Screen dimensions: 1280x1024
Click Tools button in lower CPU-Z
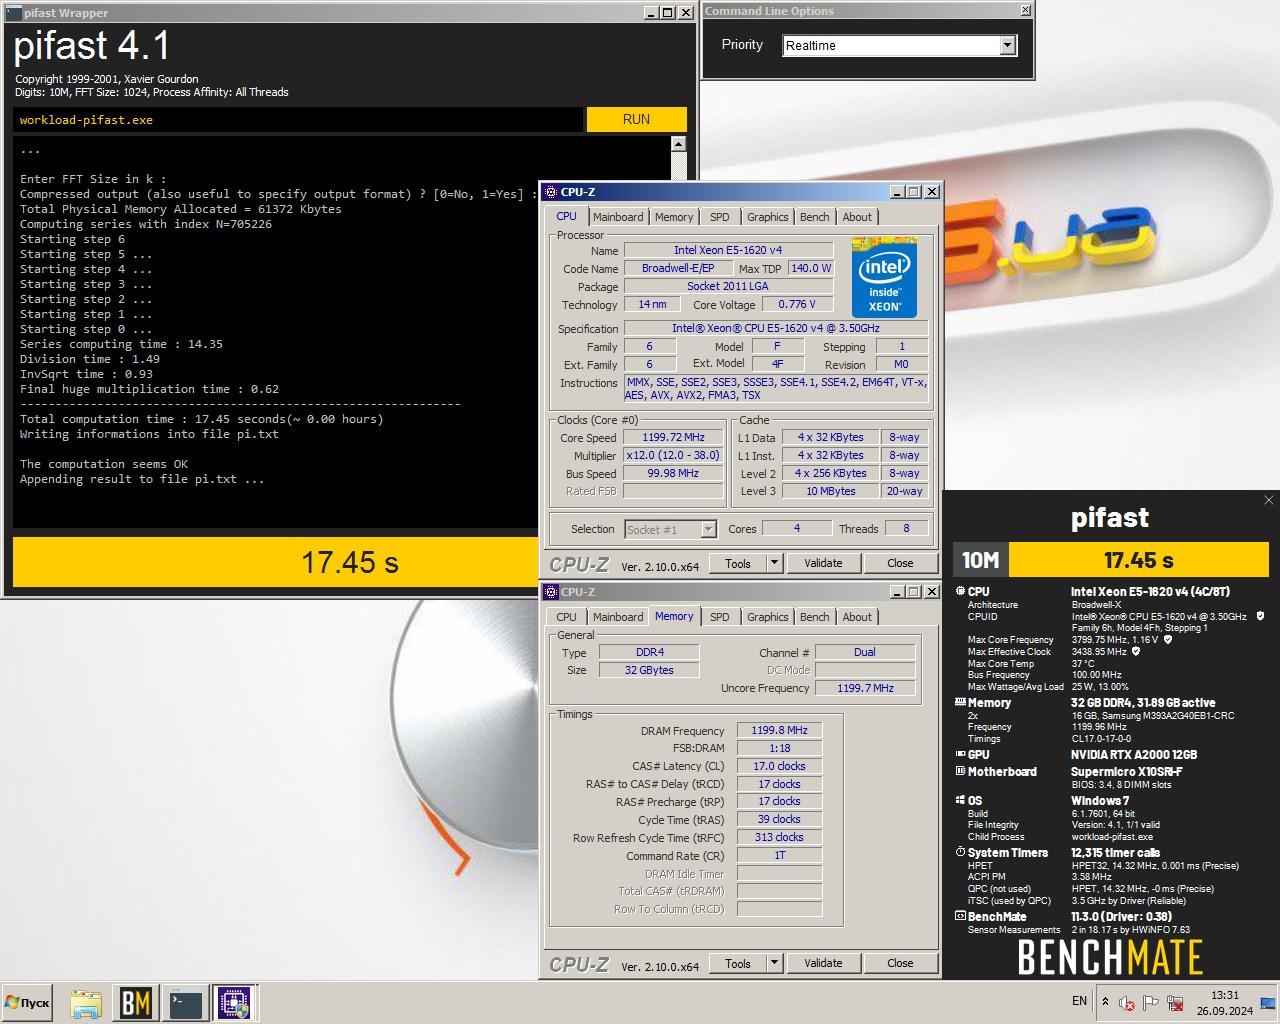[738, 963]
